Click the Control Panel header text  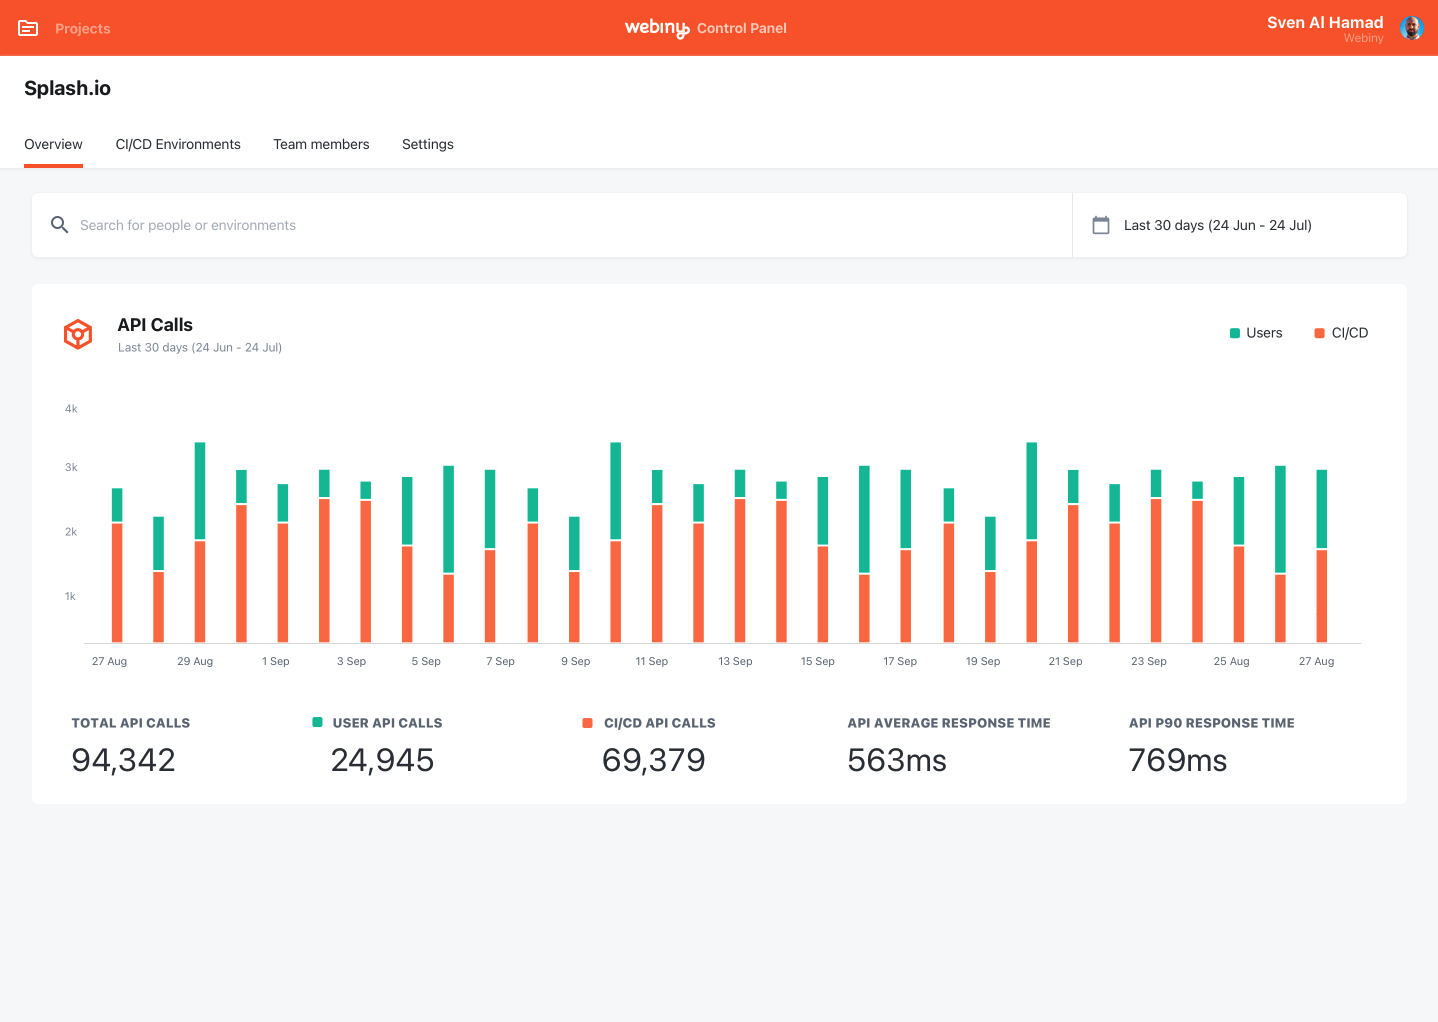741,28
